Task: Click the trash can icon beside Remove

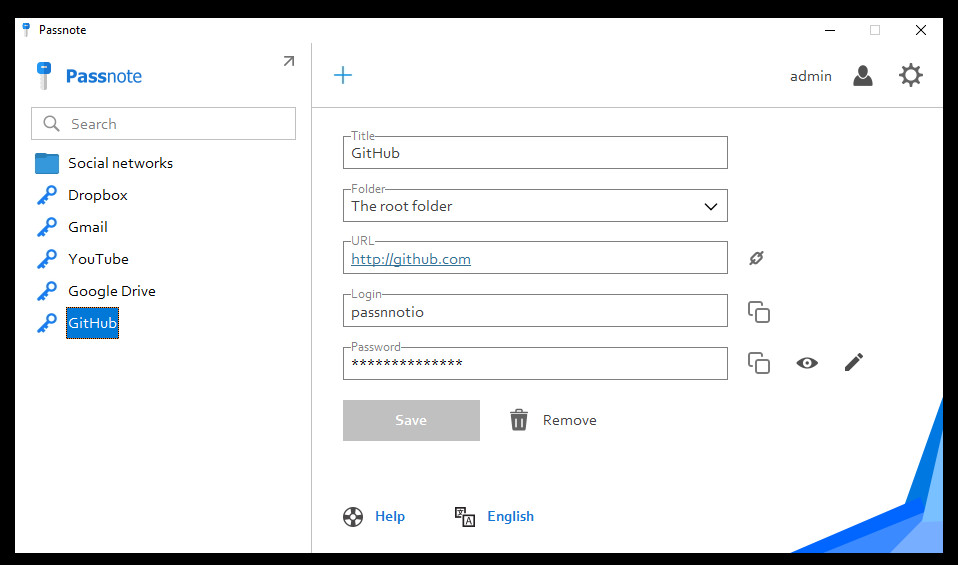Action: click(519, 420)
